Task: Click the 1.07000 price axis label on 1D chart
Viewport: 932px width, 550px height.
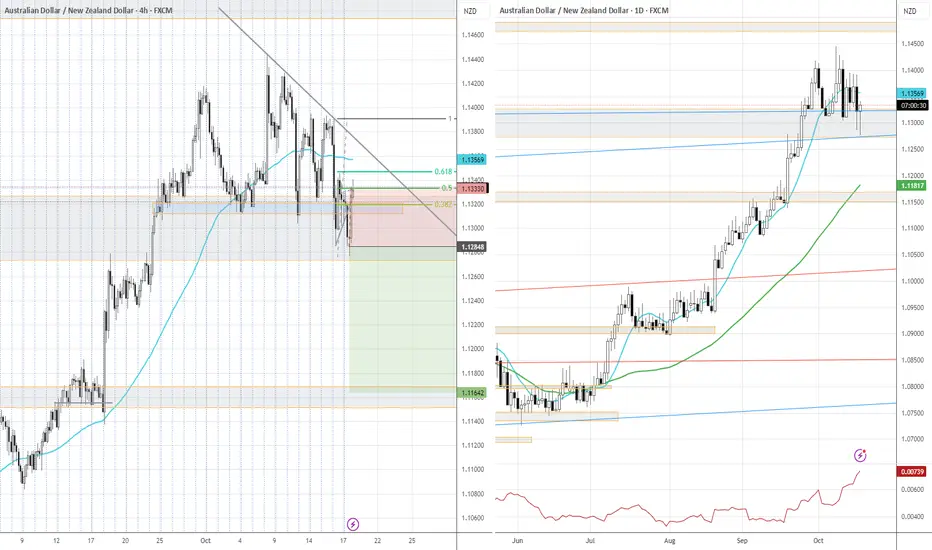Action: tap(912, 439)
